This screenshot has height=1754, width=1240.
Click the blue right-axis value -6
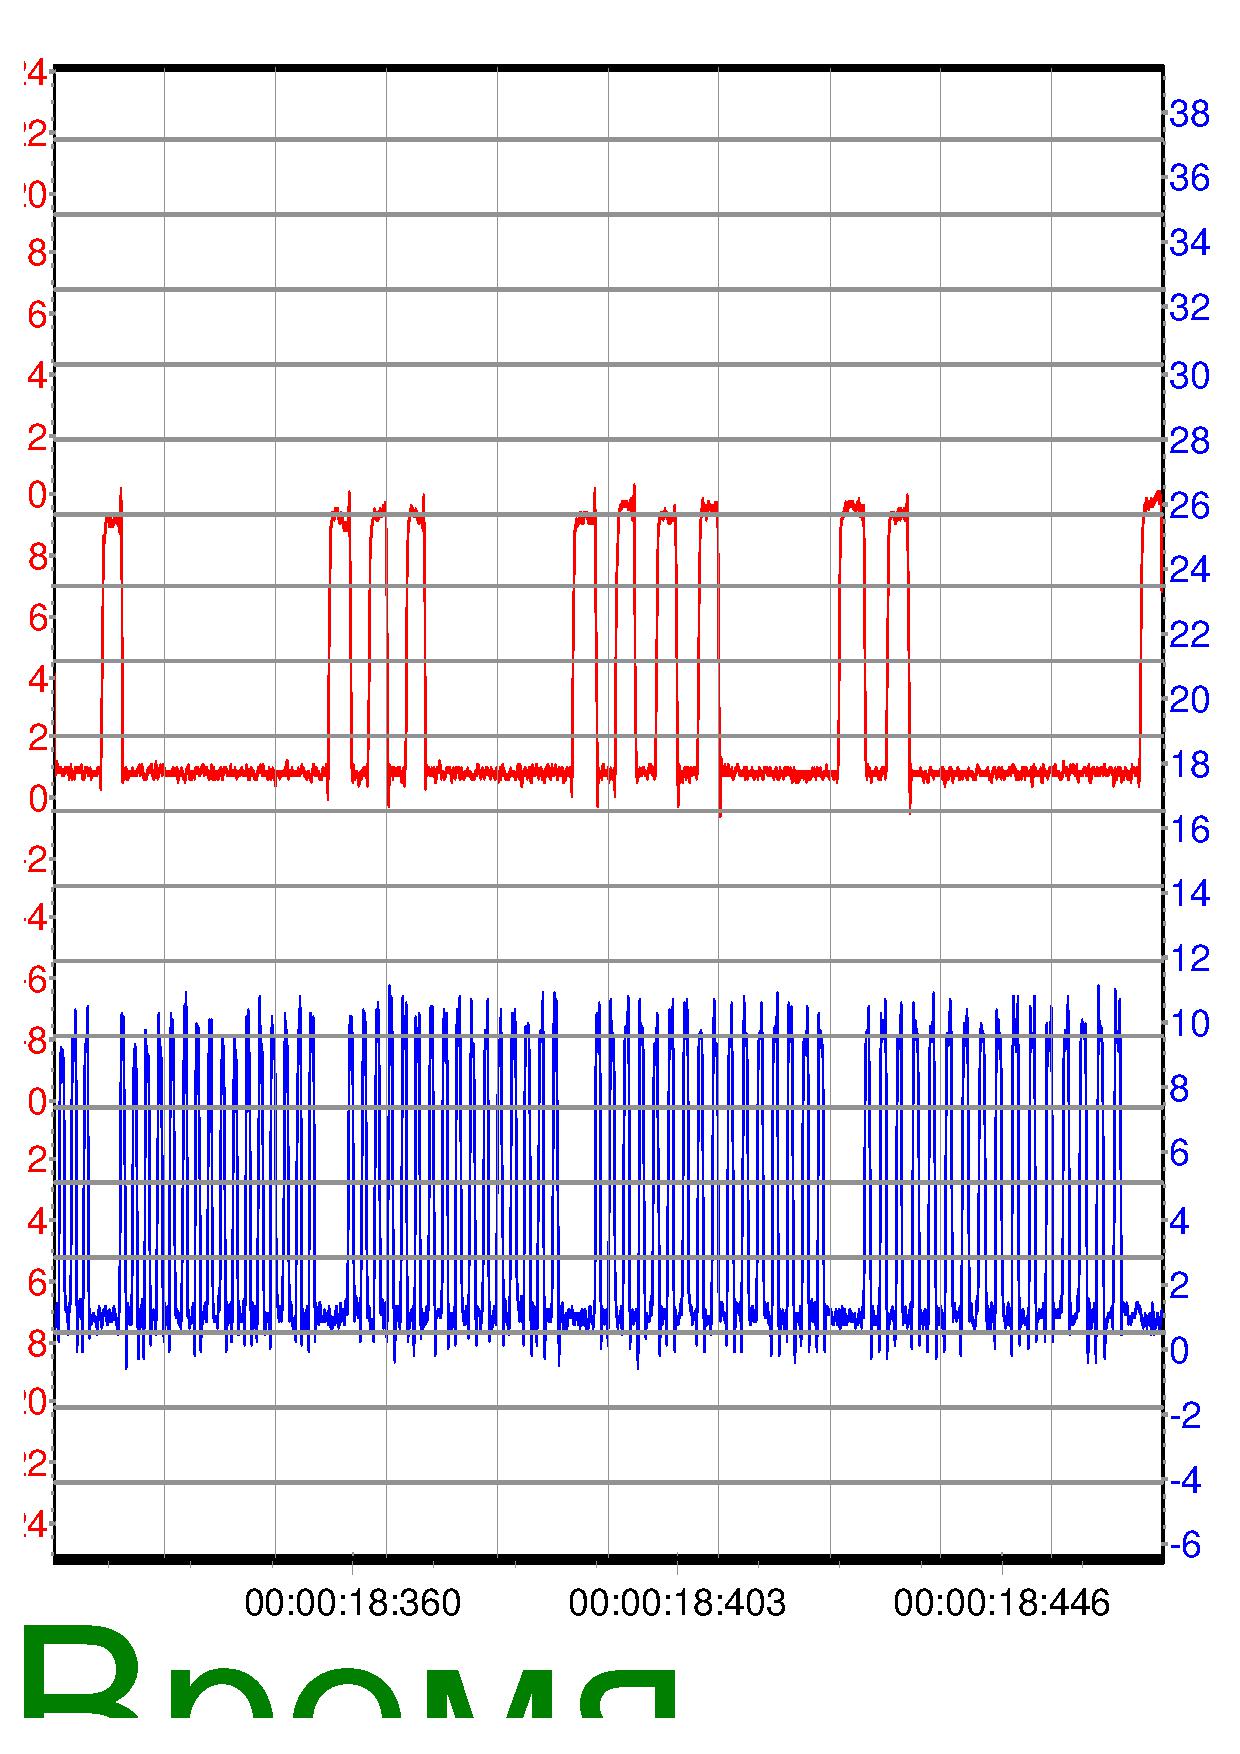point(1186,1545)
